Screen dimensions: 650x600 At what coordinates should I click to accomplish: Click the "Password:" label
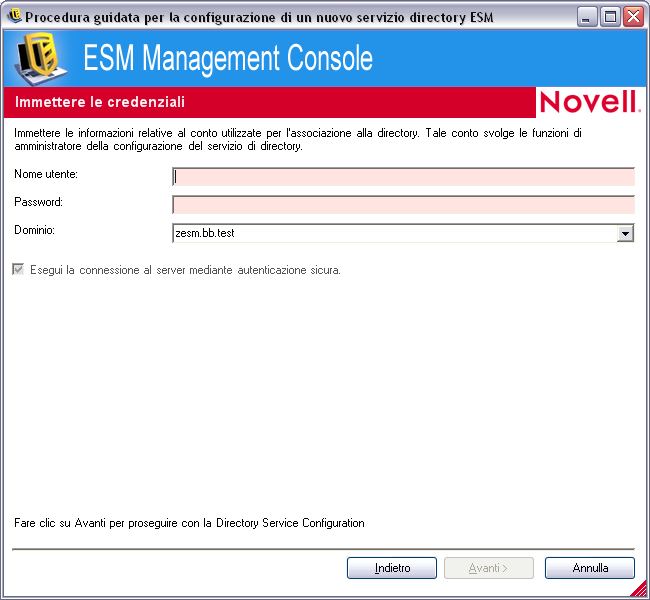click(39, 202)
